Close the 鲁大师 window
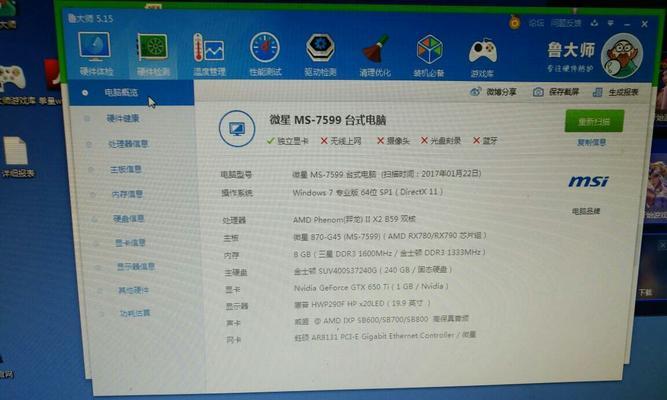 click(644, 24)
